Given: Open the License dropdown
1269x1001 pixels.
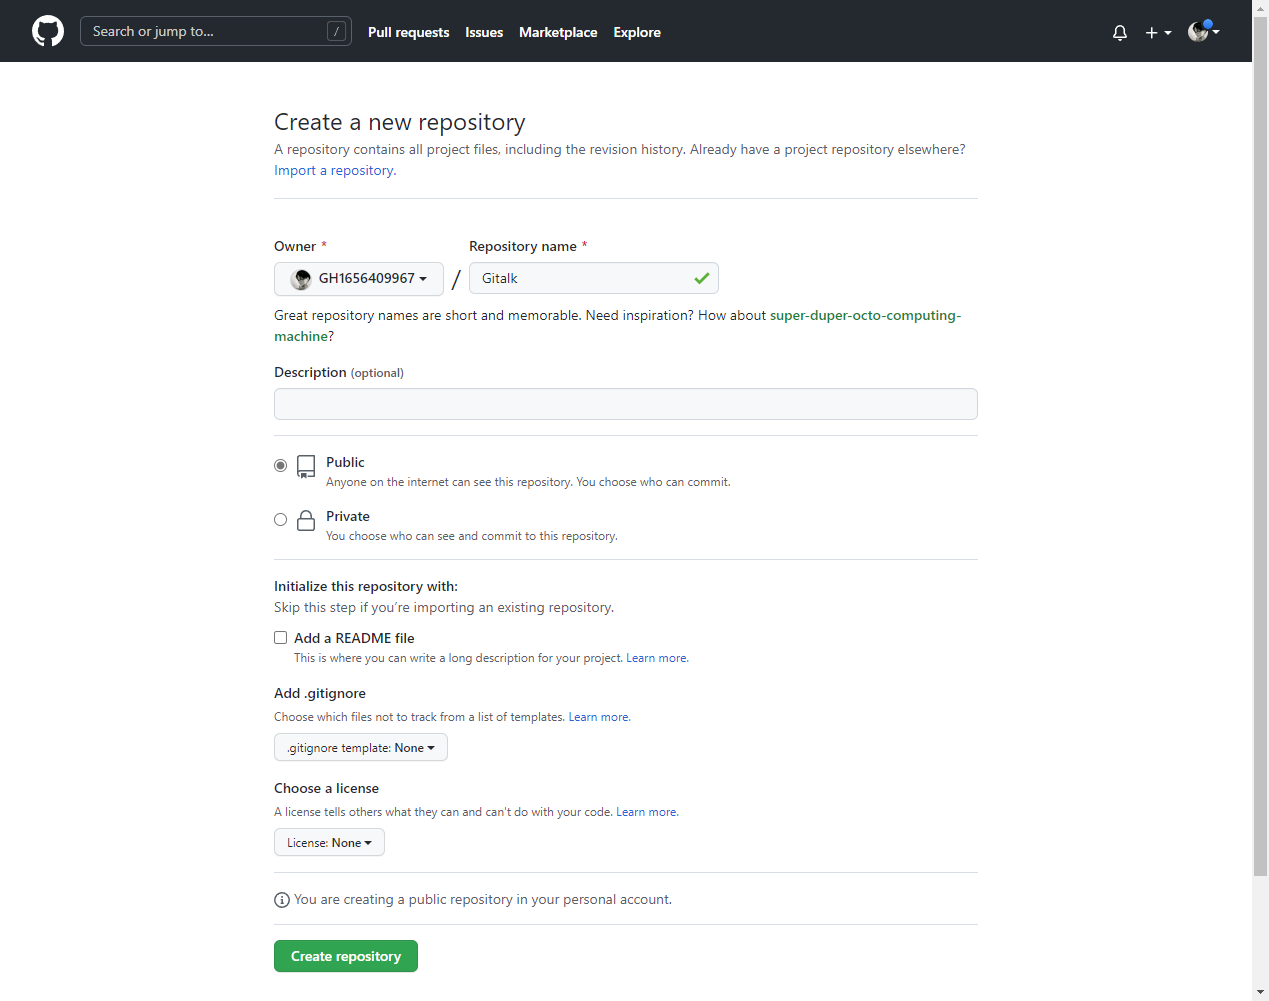Looking at the screenshot, I should pyautogui.click(x=329, y=842).
